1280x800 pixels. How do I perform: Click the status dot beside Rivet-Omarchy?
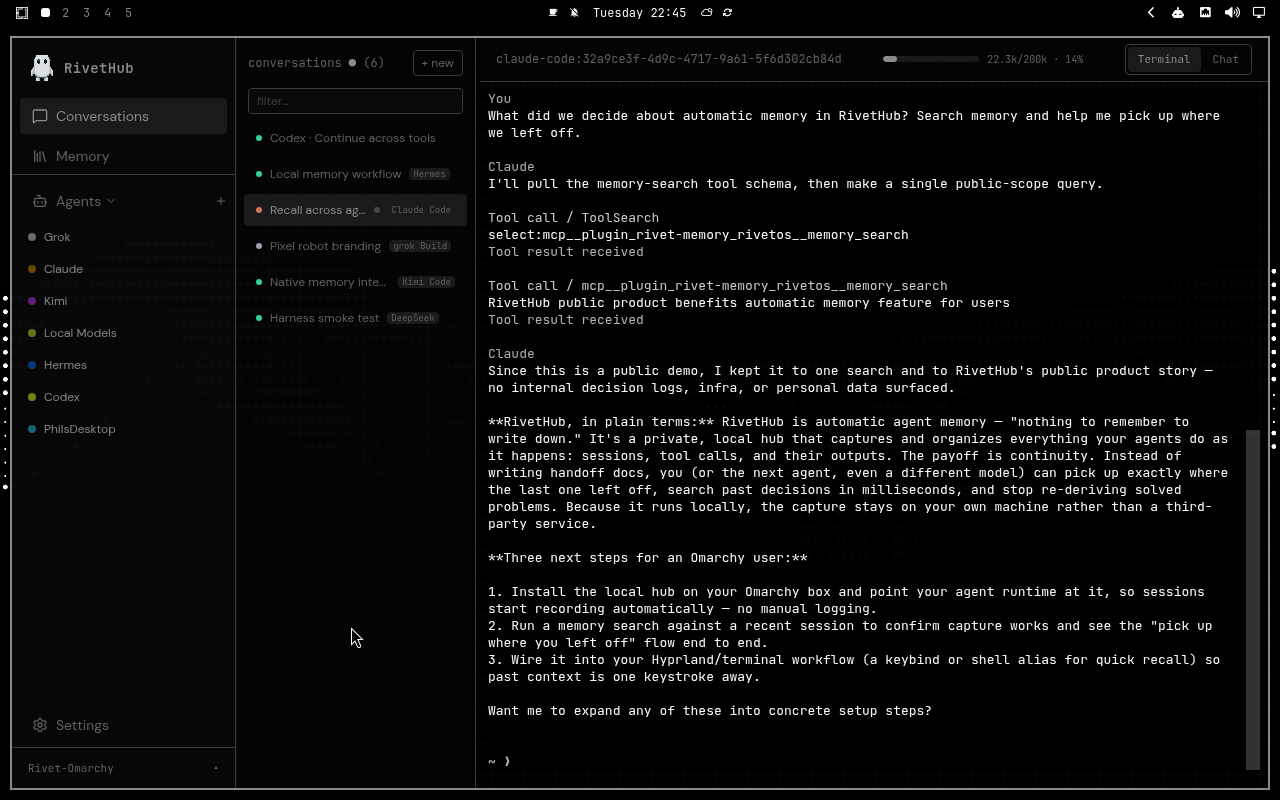click(x=216, y=768)
